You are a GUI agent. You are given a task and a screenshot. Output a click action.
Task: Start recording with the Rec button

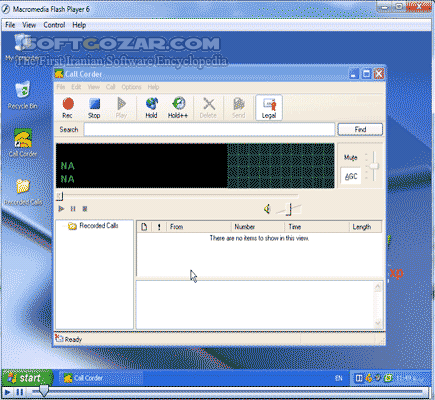coord(68,107)
